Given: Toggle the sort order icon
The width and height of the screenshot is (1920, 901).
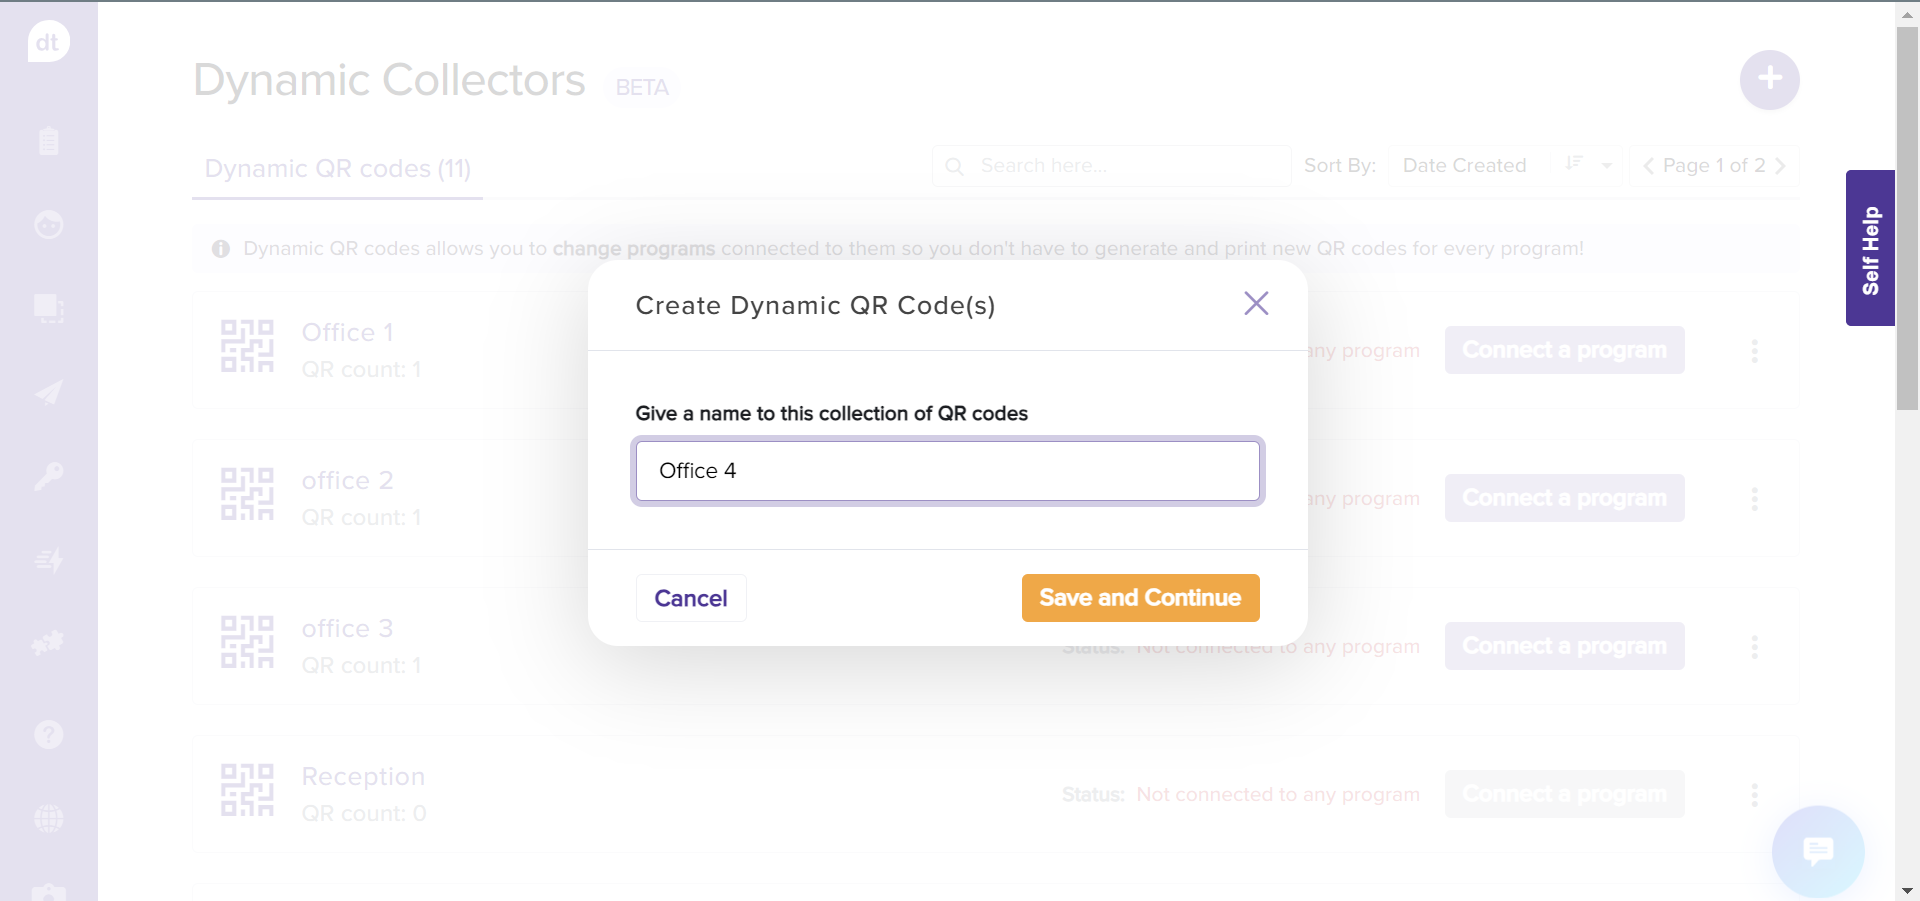Looking at the screenshot, I should 1574,164.
